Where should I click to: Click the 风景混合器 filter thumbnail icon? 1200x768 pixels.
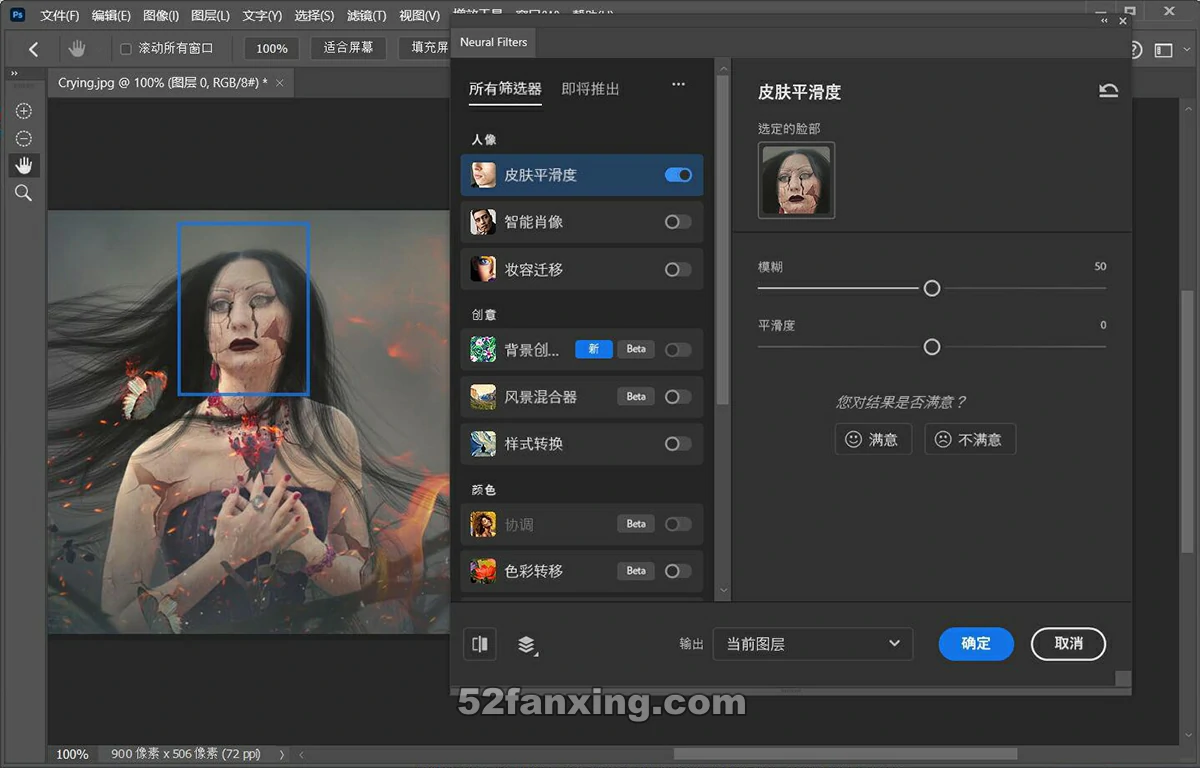[x=483, y=396]
